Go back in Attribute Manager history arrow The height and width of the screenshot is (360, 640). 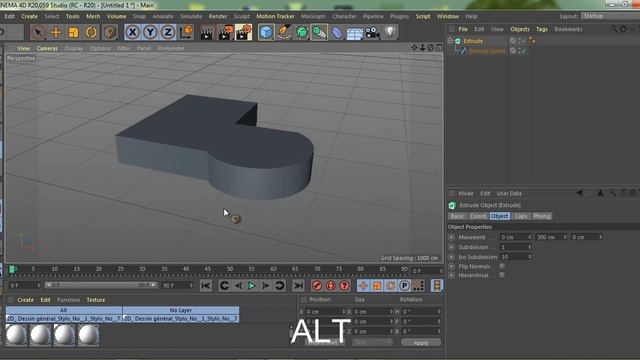580,193
